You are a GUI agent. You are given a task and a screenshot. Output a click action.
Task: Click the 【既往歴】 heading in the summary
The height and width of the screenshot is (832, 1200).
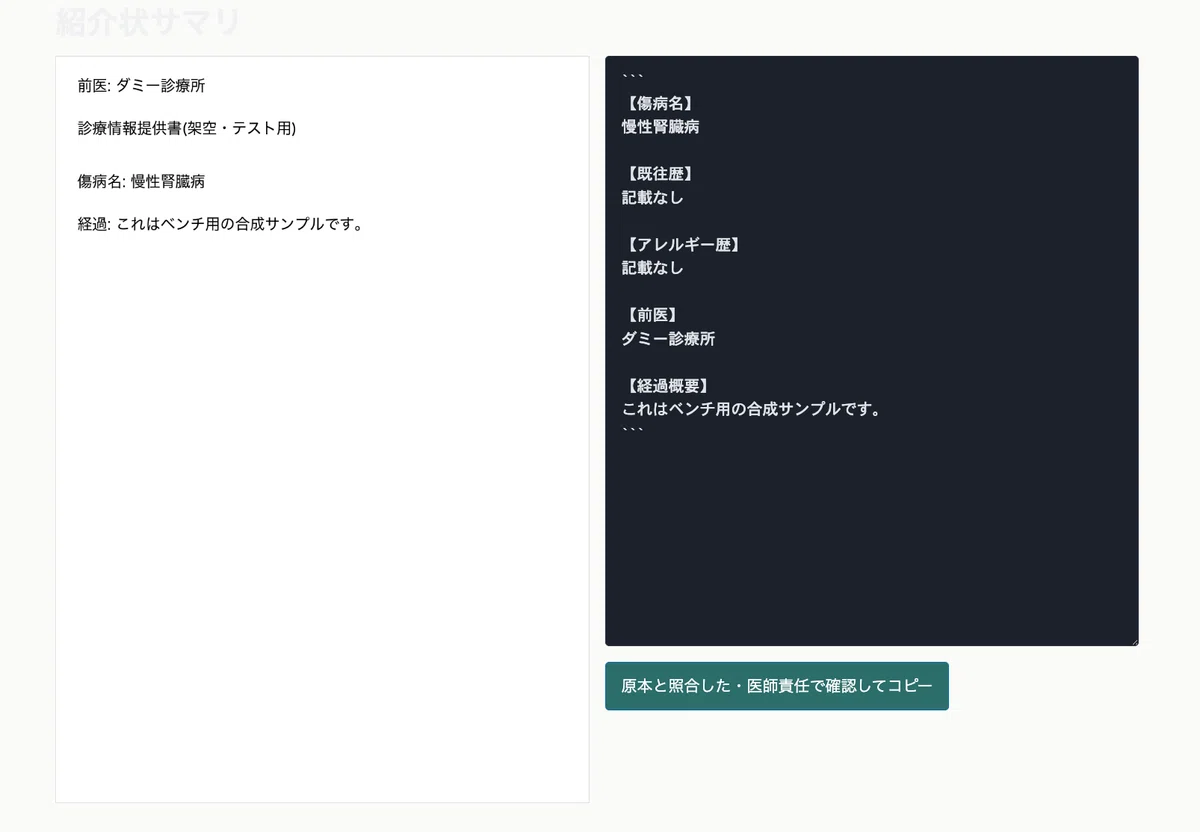click(x=658, y=174)
